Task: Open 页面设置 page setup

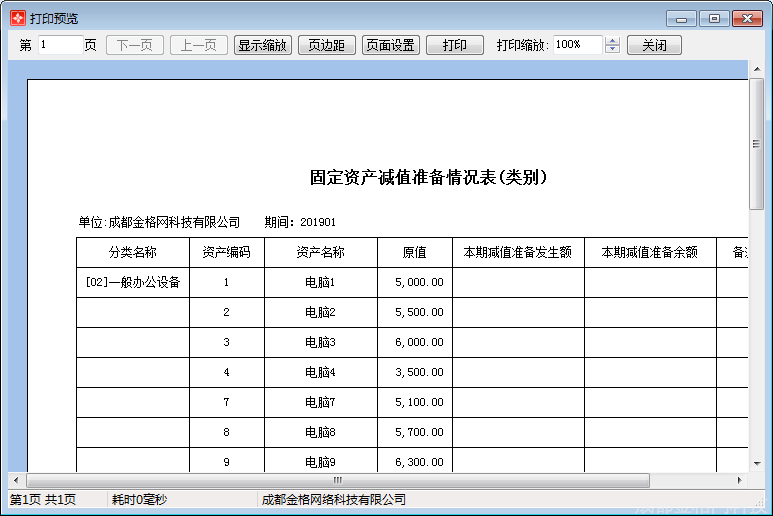Action: click(390, 45)
